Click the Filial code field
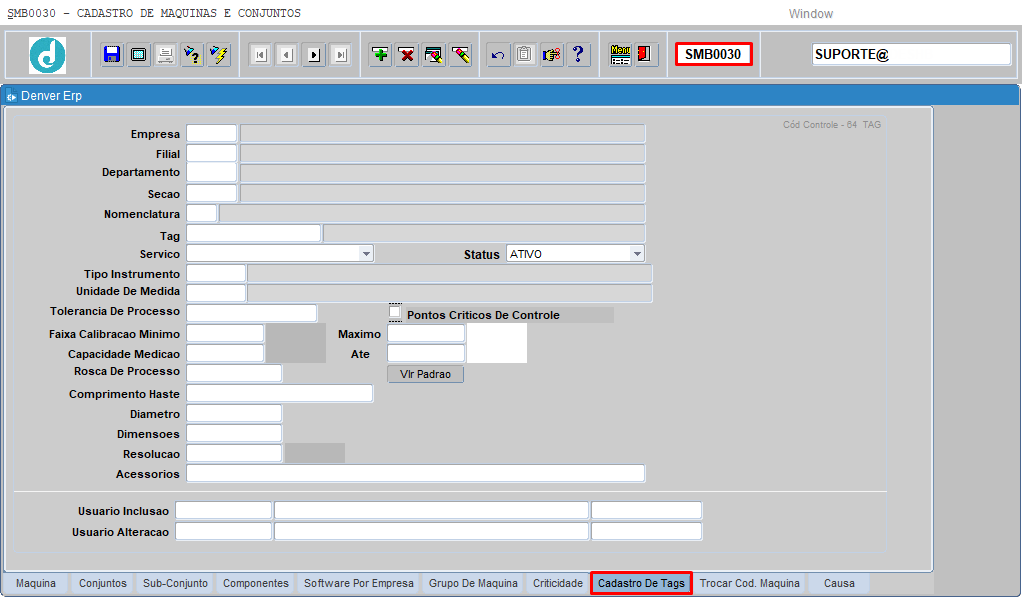 pos(211,154)
